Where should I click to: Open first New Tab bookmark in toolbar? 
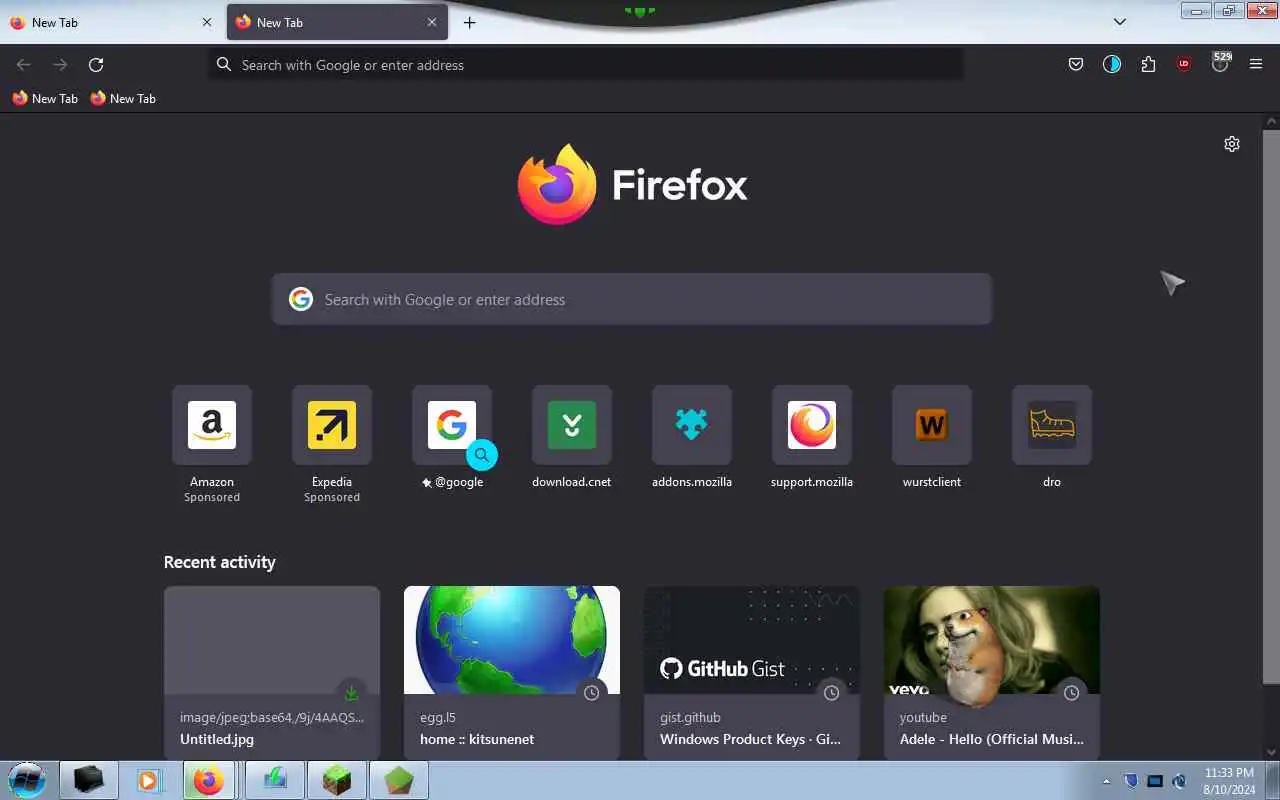(45, 98)
